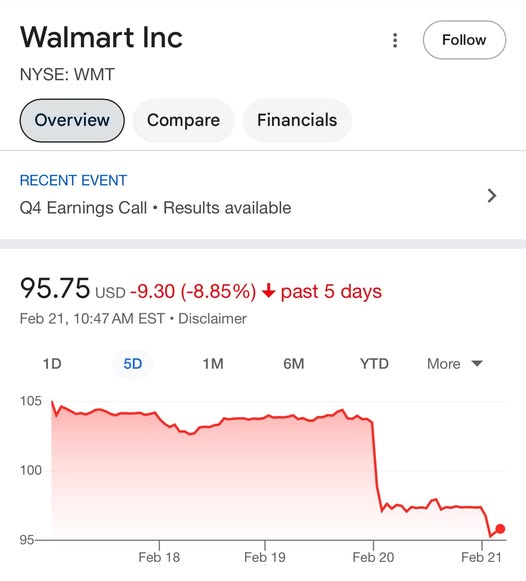Screen dimensions: 526x581
Task: Click the RECENT EVENT heading
Action: 73,180
